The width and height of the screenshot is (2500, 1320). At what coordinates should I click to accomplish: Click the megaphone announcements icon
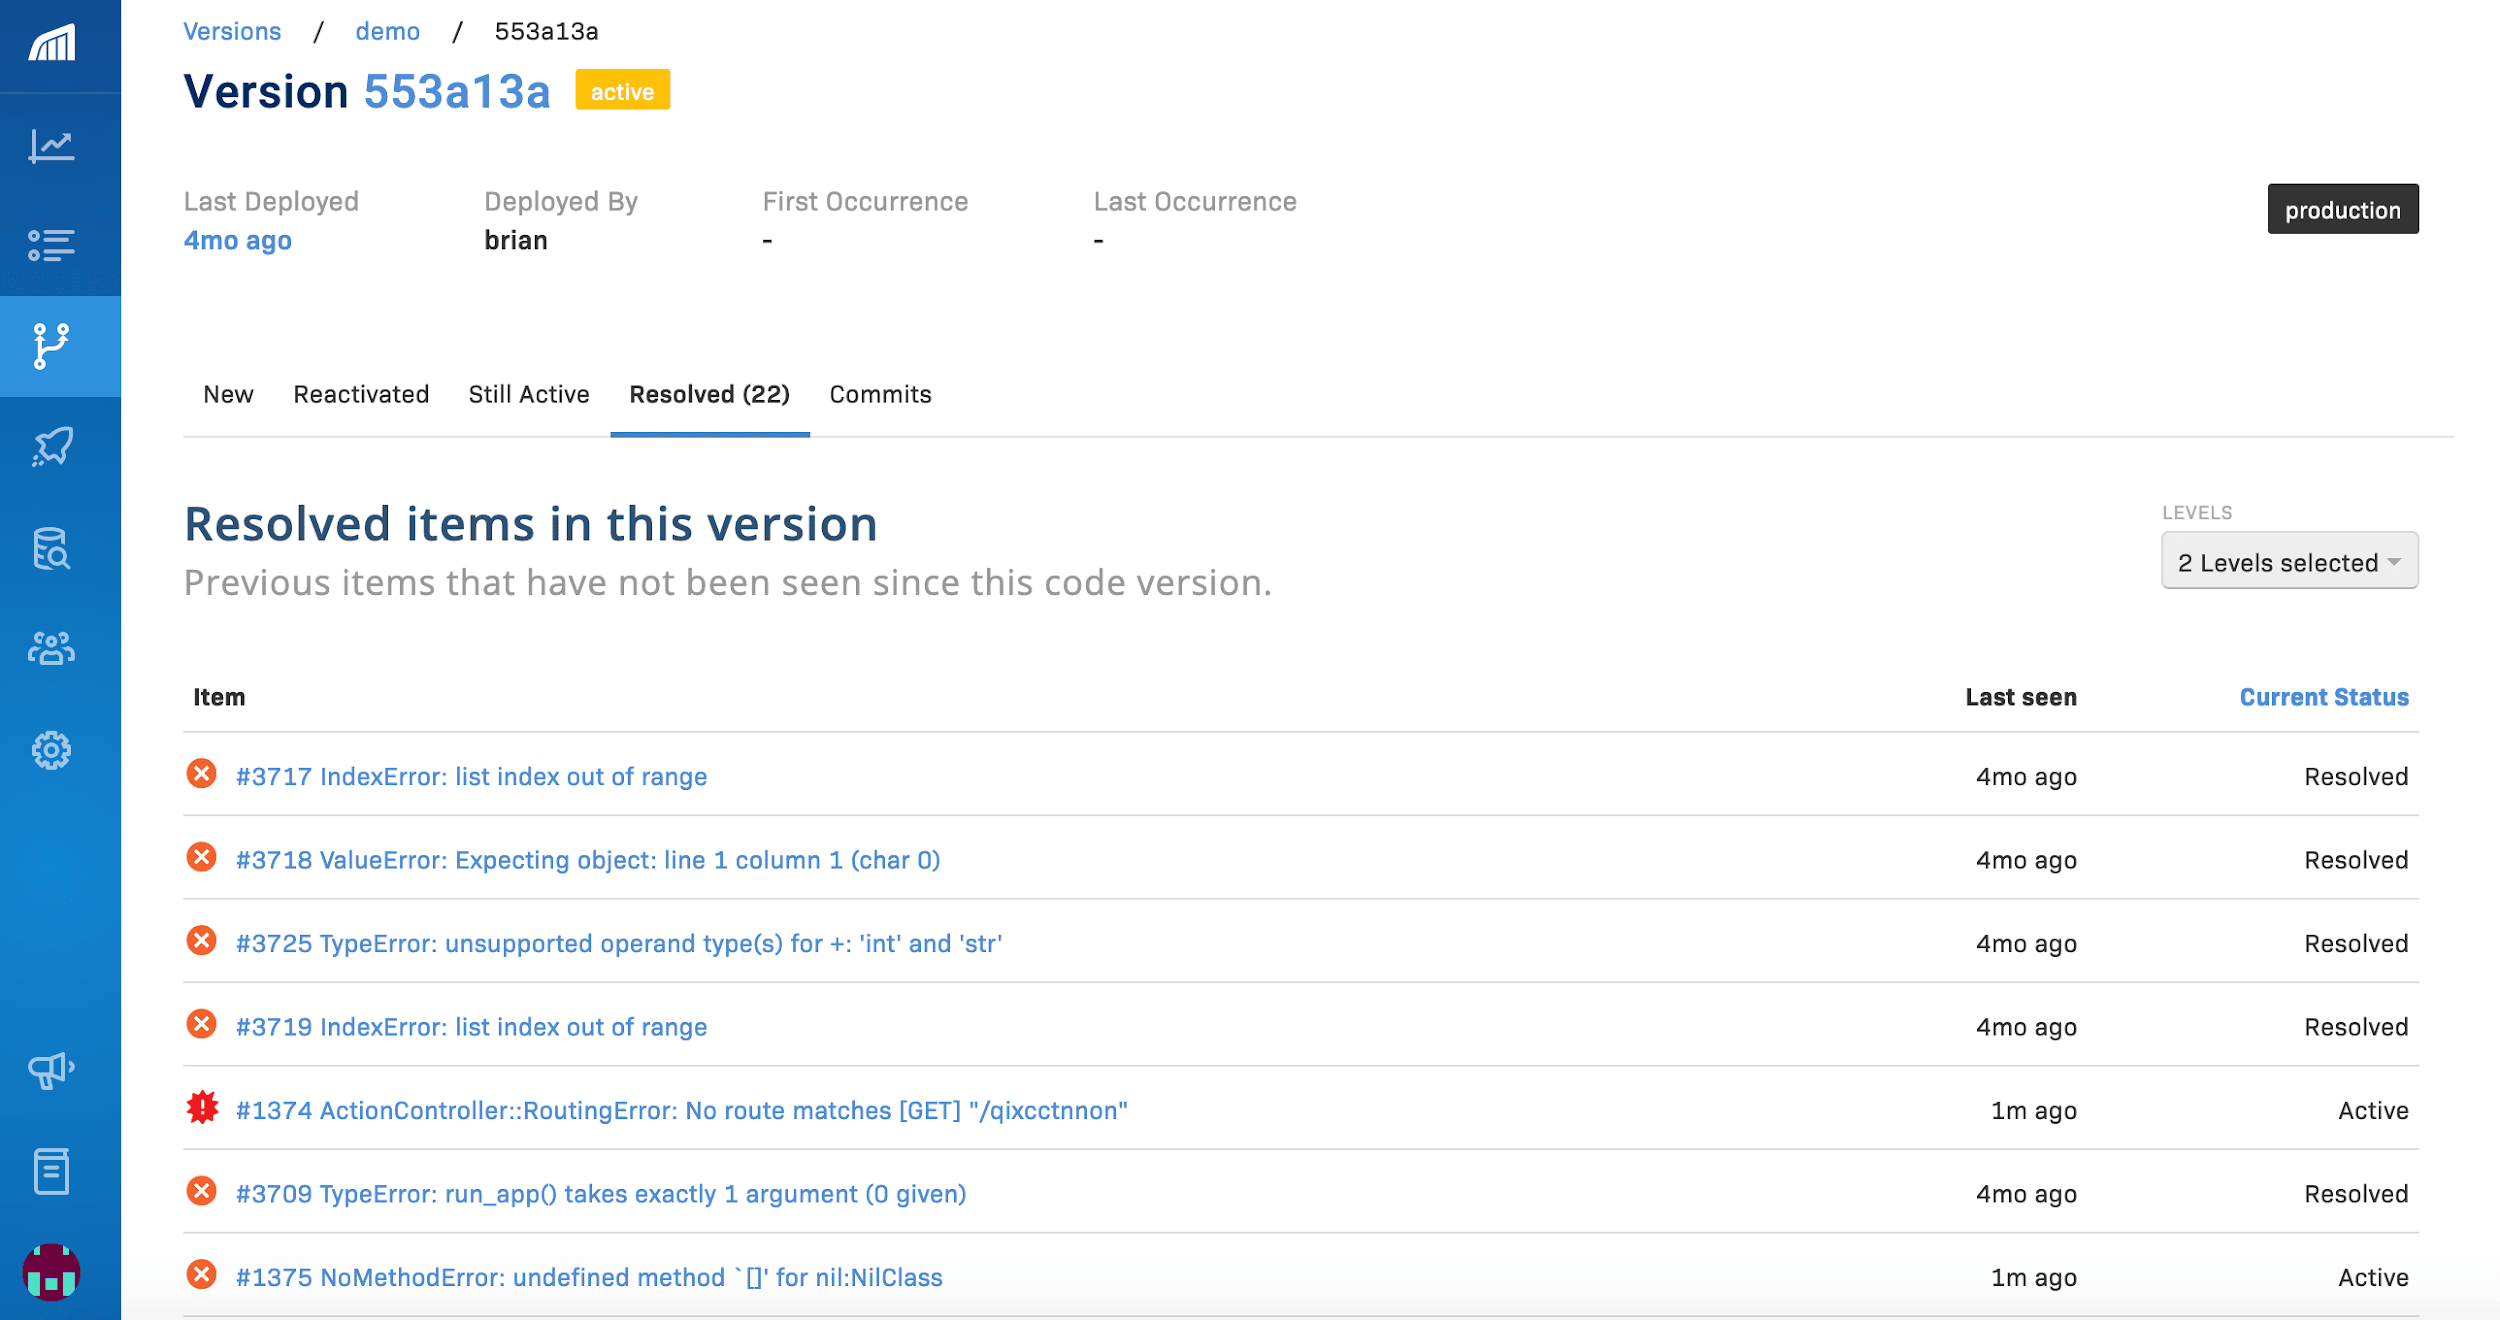pyautogui.click(x=52, y=1070)
